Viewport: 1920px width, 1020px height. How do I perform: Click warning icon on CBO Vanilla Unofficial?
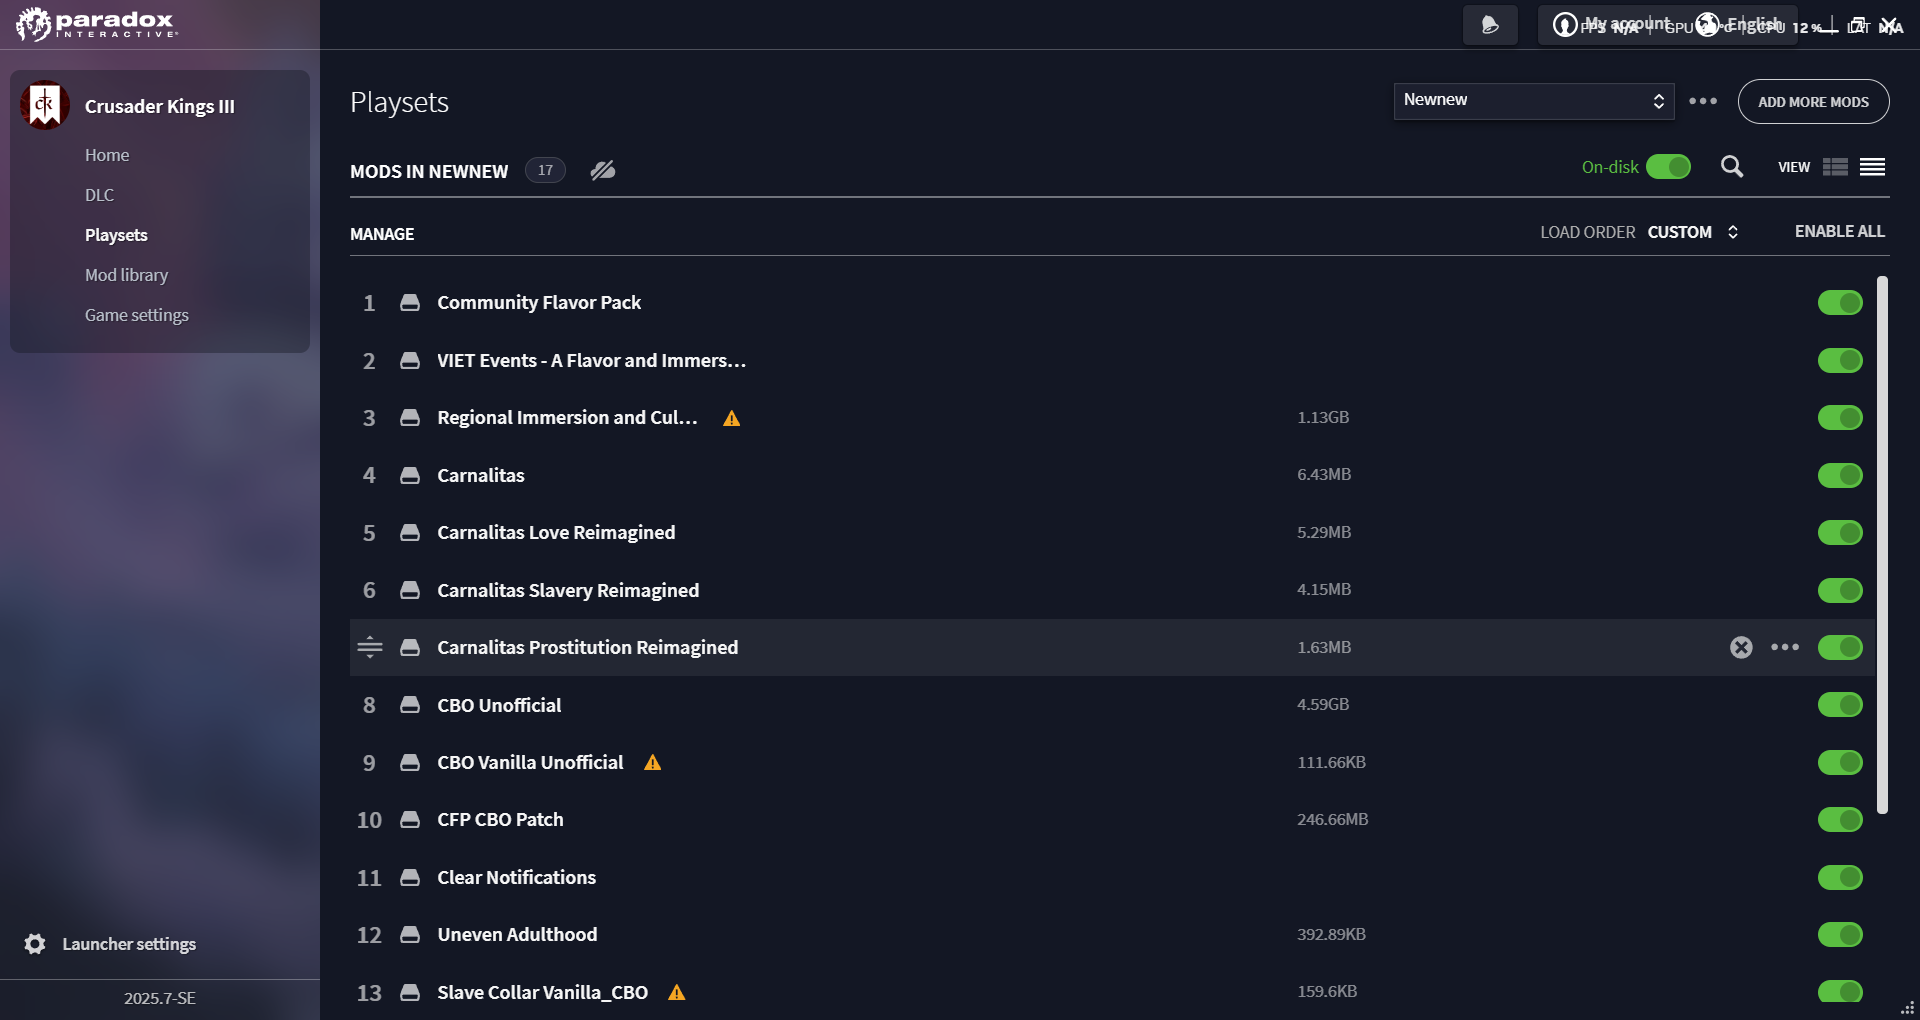[653, 763]
